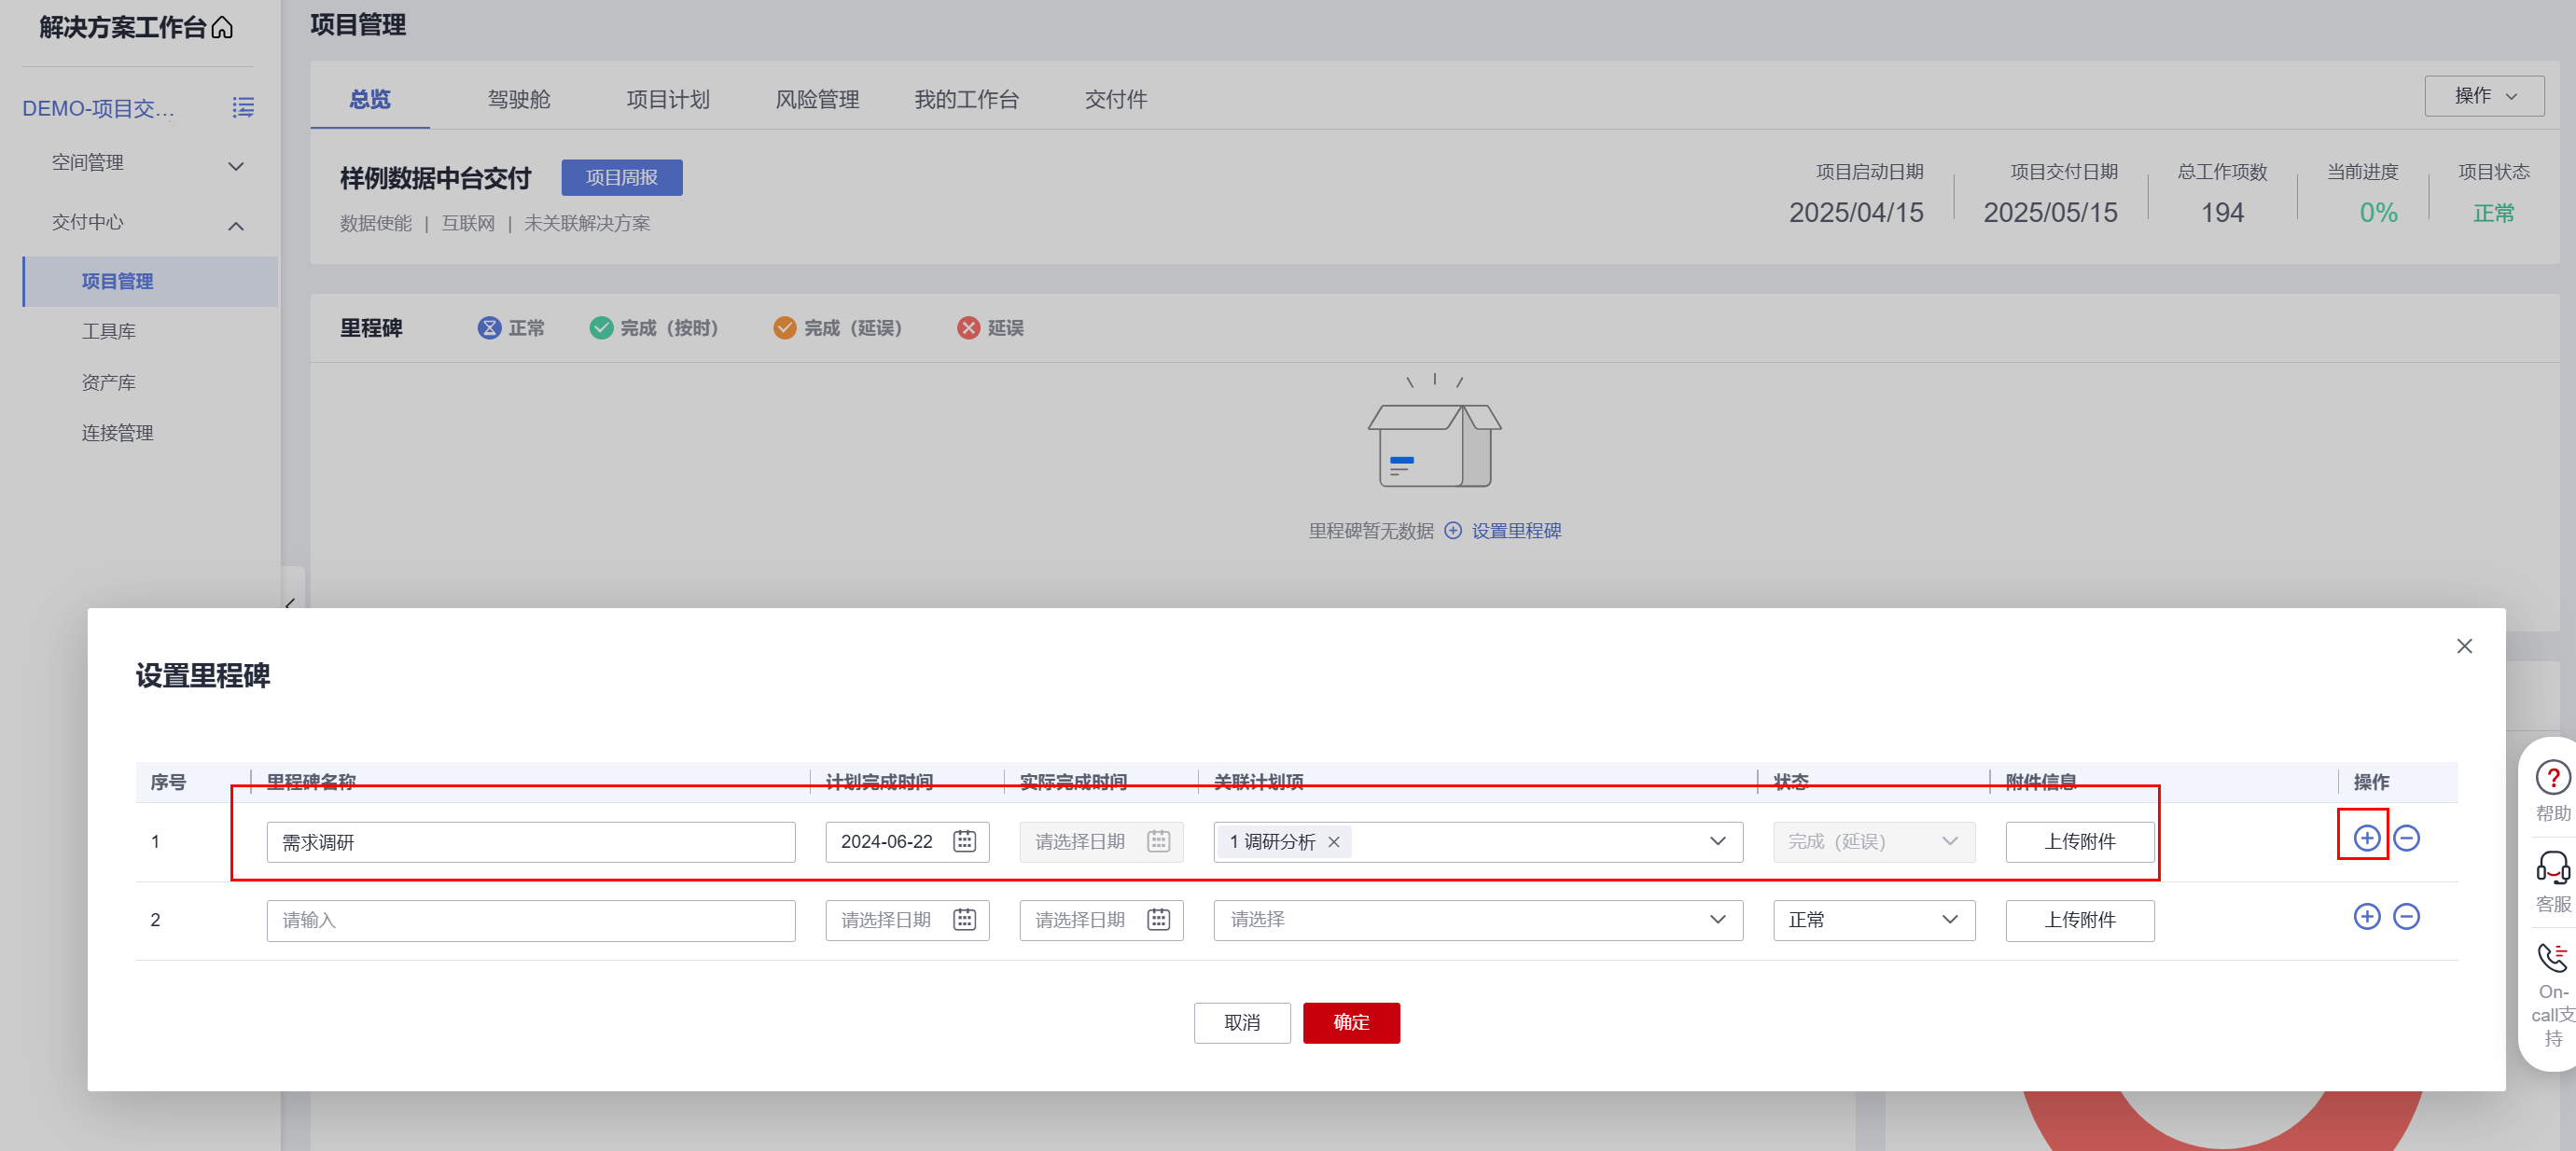Open calendar icon for row 1 实际完成时间
This screenshot has width=2576, height=1151.
click(1158, 841)
